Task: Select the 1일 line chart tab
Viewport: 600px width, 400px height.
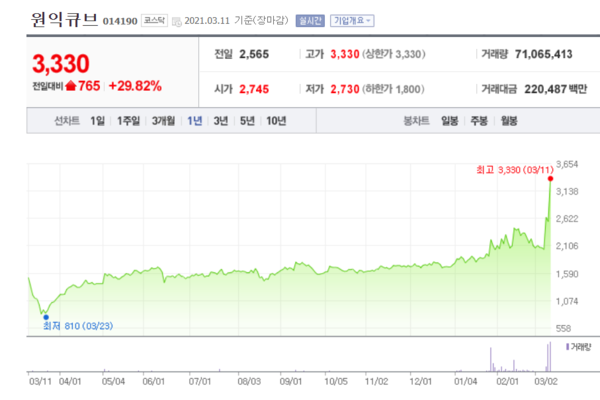Action: tap(98, 121)
